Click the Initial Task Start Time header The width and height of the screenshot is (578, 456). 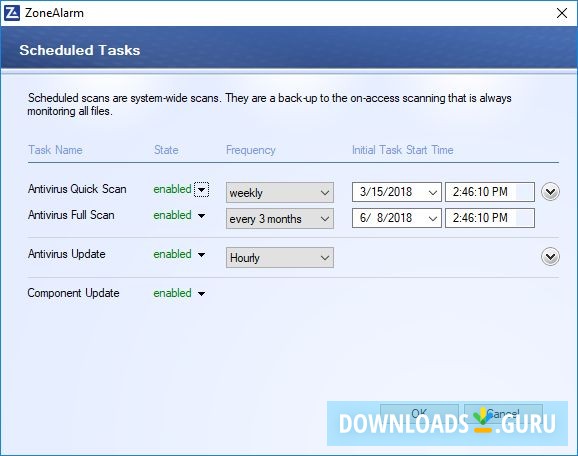(403, 150)
